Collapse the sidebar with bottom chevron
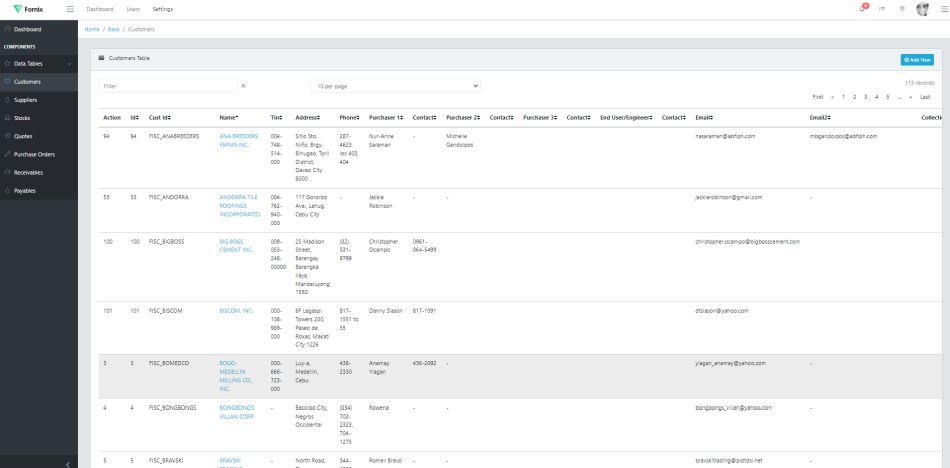Screen dimensions: 950x468 (x=68, y=463)
